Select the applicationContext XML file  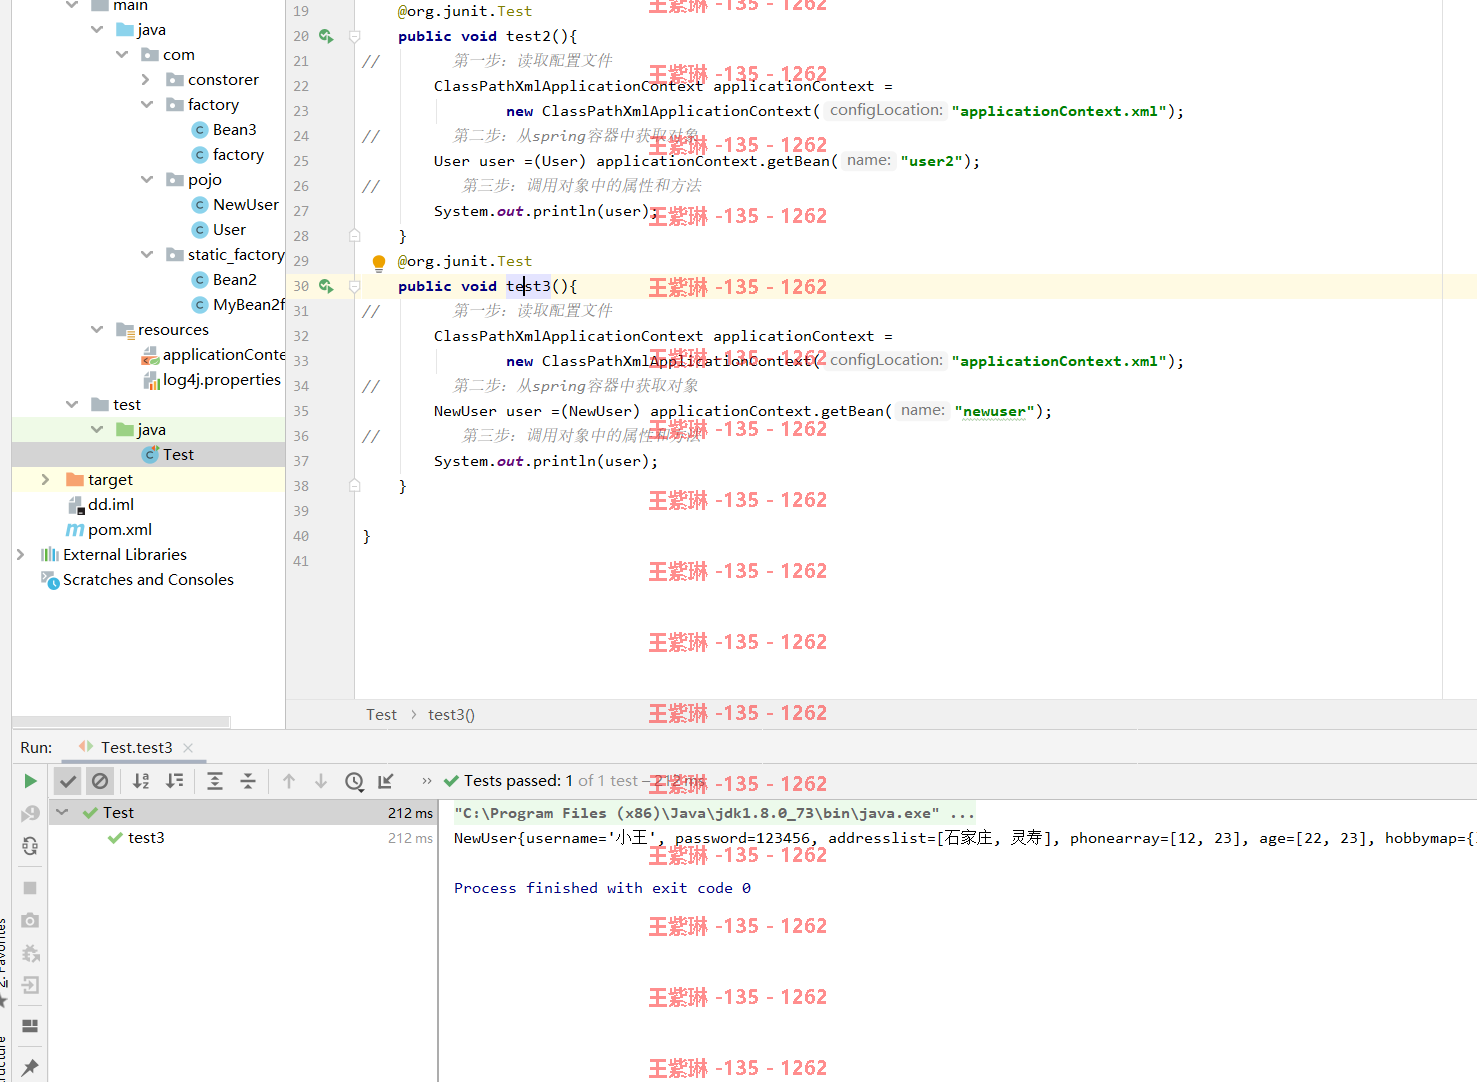point(213,355)
